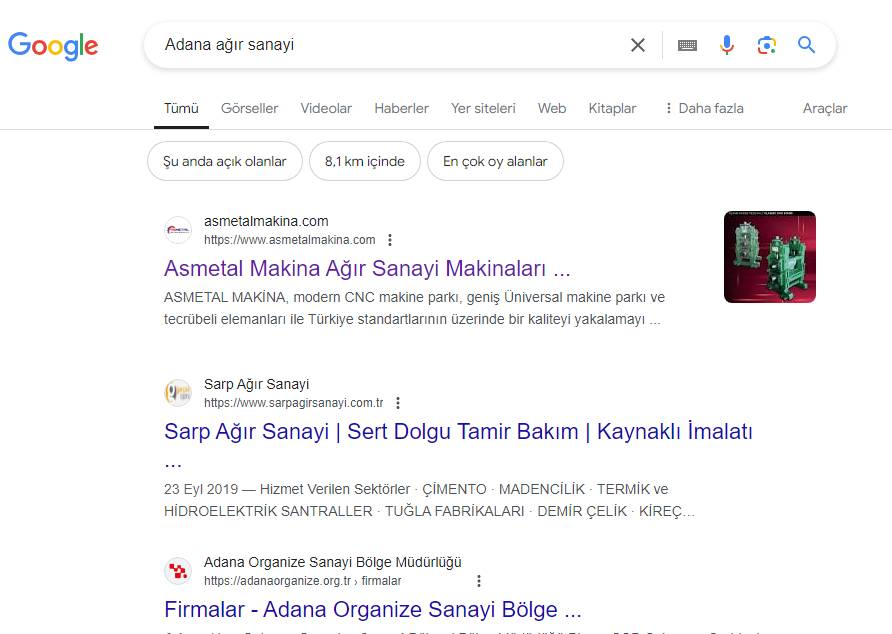The height and width of the screenshot is (634, 892).
Task: Switch to the Haberler tab
Action: tap(401, 108)
